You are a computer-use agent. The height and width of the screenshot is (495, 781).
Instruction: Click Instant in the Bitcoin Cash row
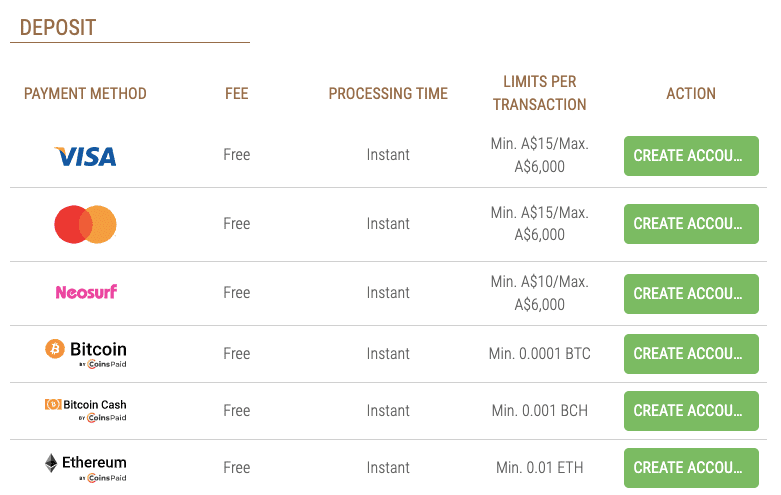click(x=388, y=411)
